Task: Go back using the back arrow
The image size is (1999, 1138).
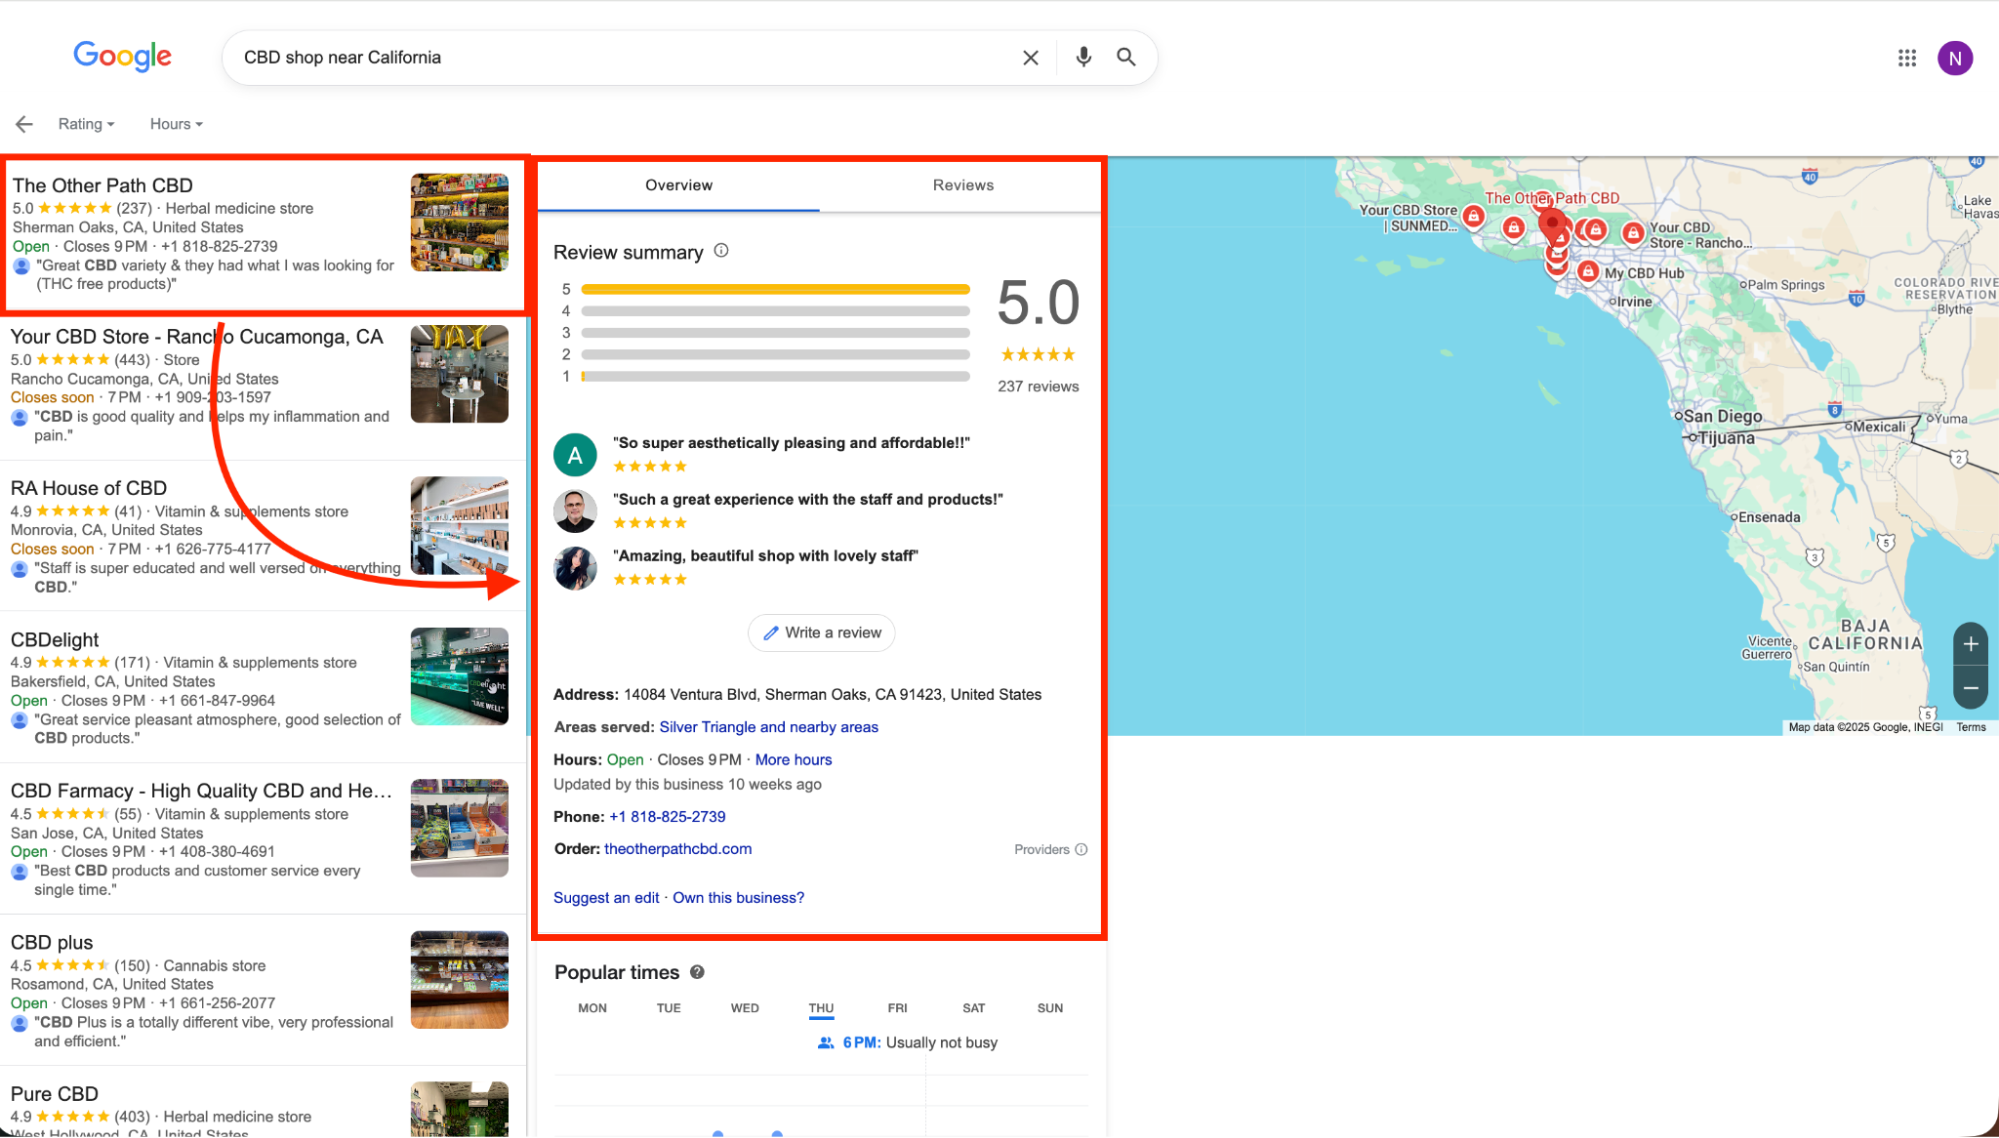Action: pos(23,123)
